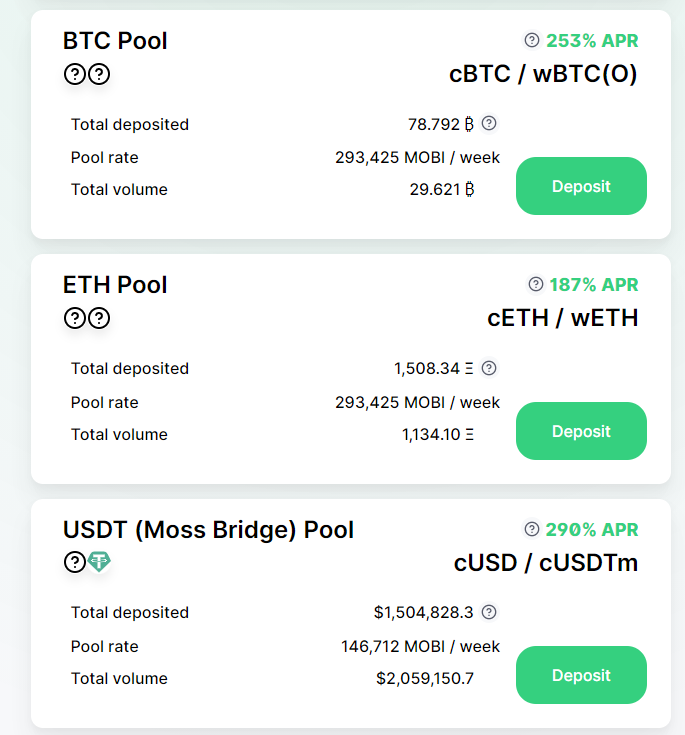Click first token icon under USDT Pool
This screenshot has height=735, width=685.
pos(74,562)
